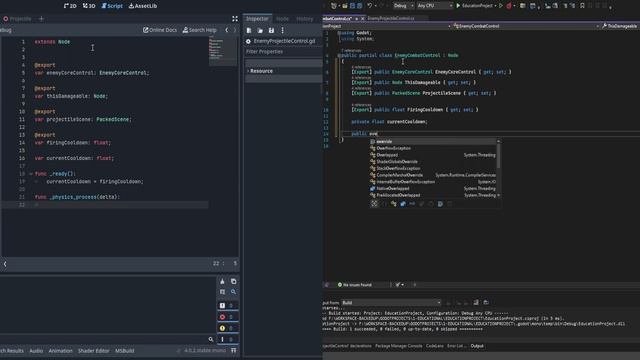This screenshot has width=640, height=360.
Task: Open the Shader Editor bottom panel
Action: 93,351
